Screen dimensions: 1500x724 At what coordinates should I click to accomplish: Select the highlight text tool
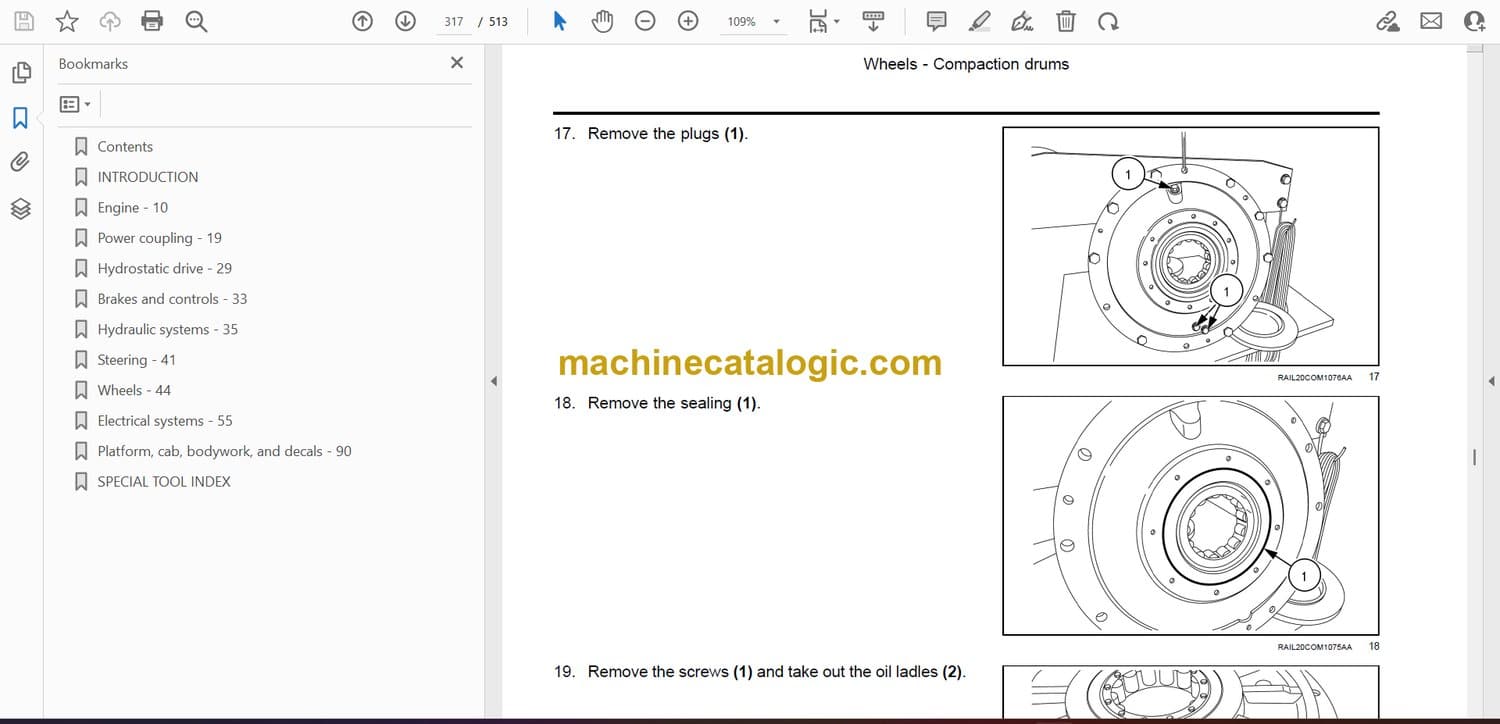coord(979,21)
